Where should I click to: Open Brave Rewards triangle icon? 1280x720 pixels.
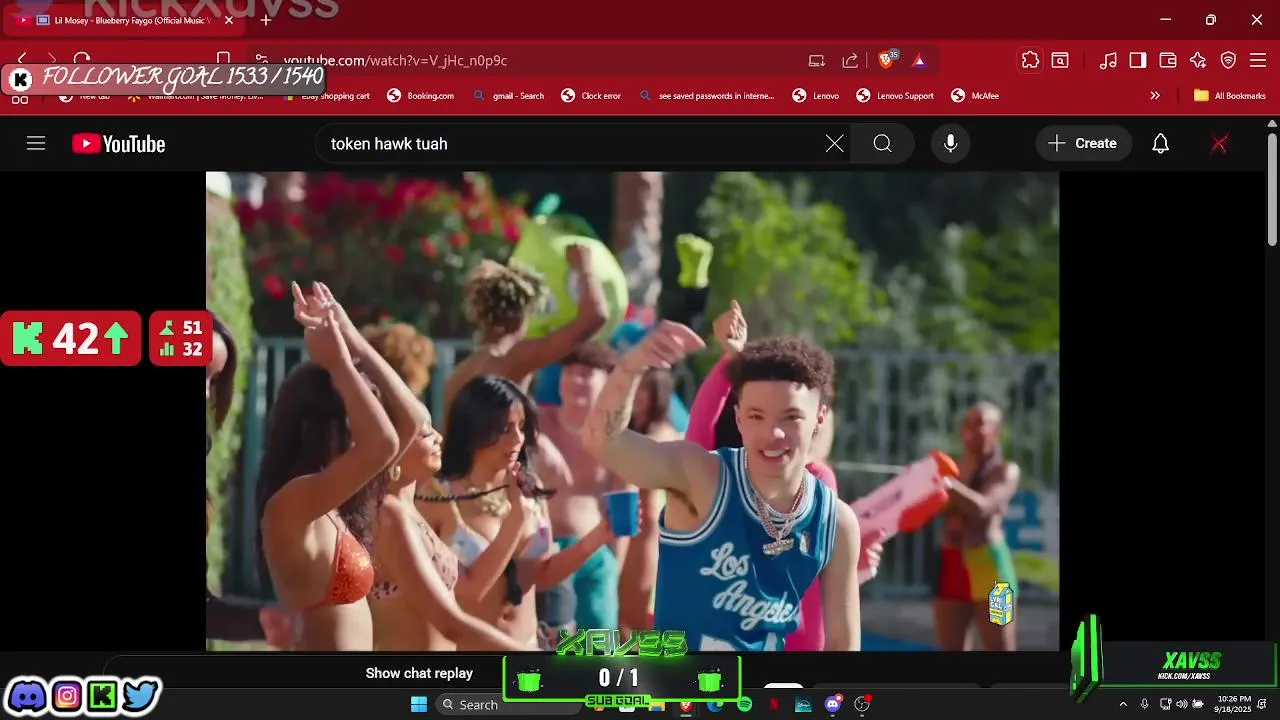[919, 60]
